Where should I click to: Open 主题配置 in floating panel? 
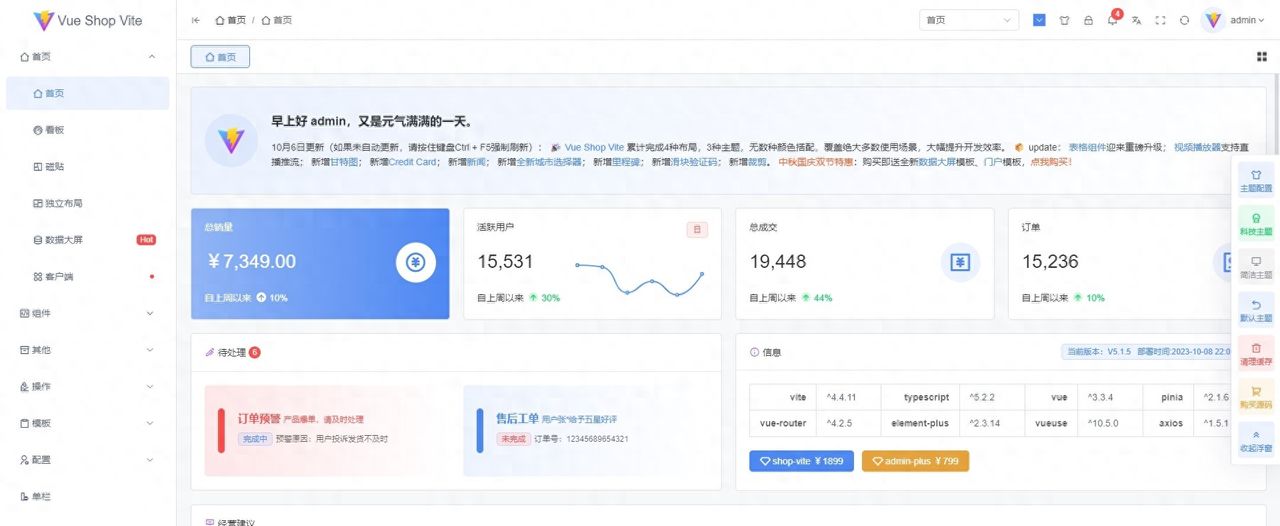[1256, 180]
